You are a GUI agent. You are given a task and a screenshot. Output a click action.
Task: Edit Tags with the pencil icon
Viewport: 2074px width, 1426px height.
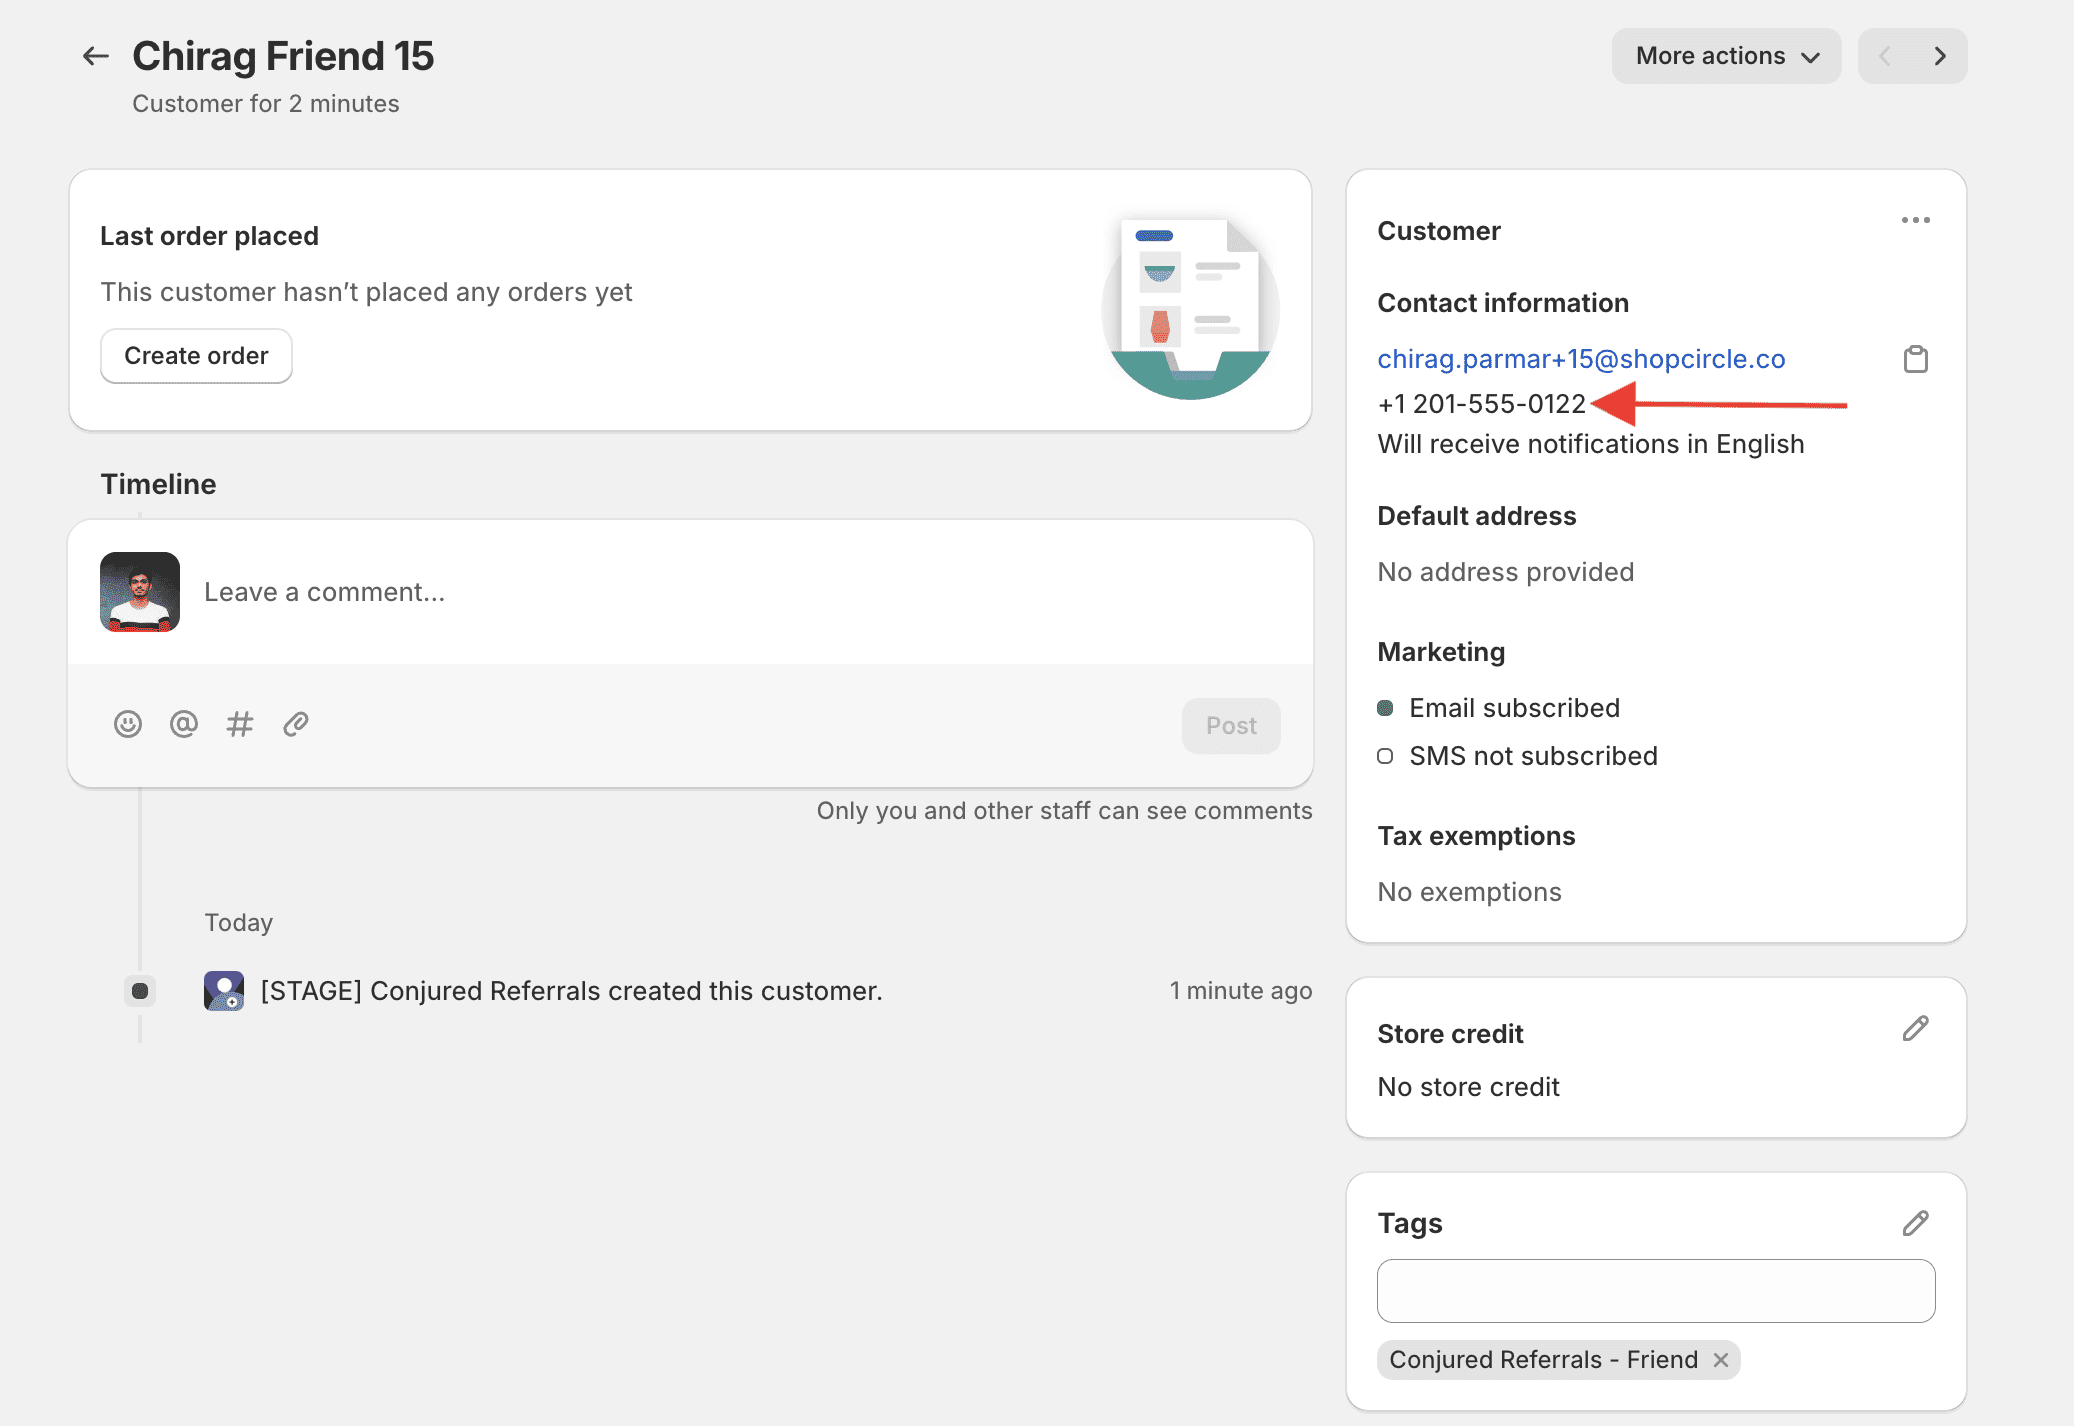pos(1915,1223)
